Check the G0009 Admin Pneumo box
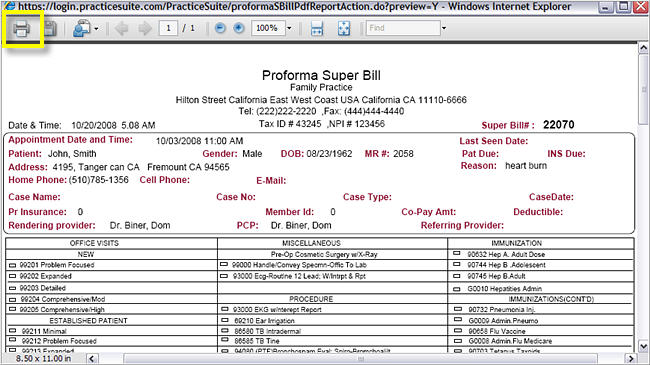This screenshot has height=365, width=650. [x=458, y=320]
